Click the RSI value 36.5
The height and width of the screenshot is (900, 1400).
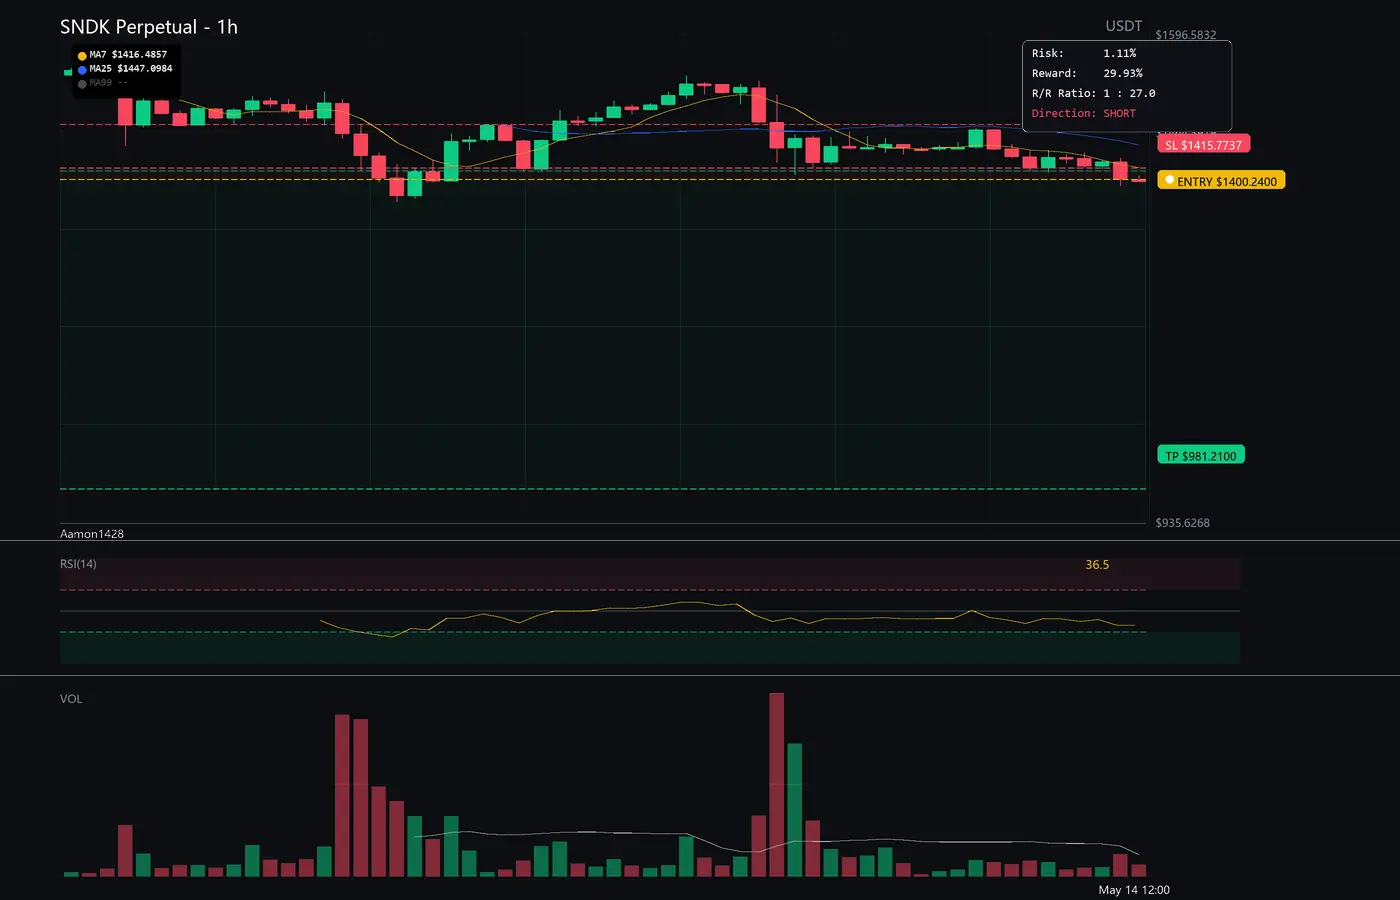click(1097, 565)
